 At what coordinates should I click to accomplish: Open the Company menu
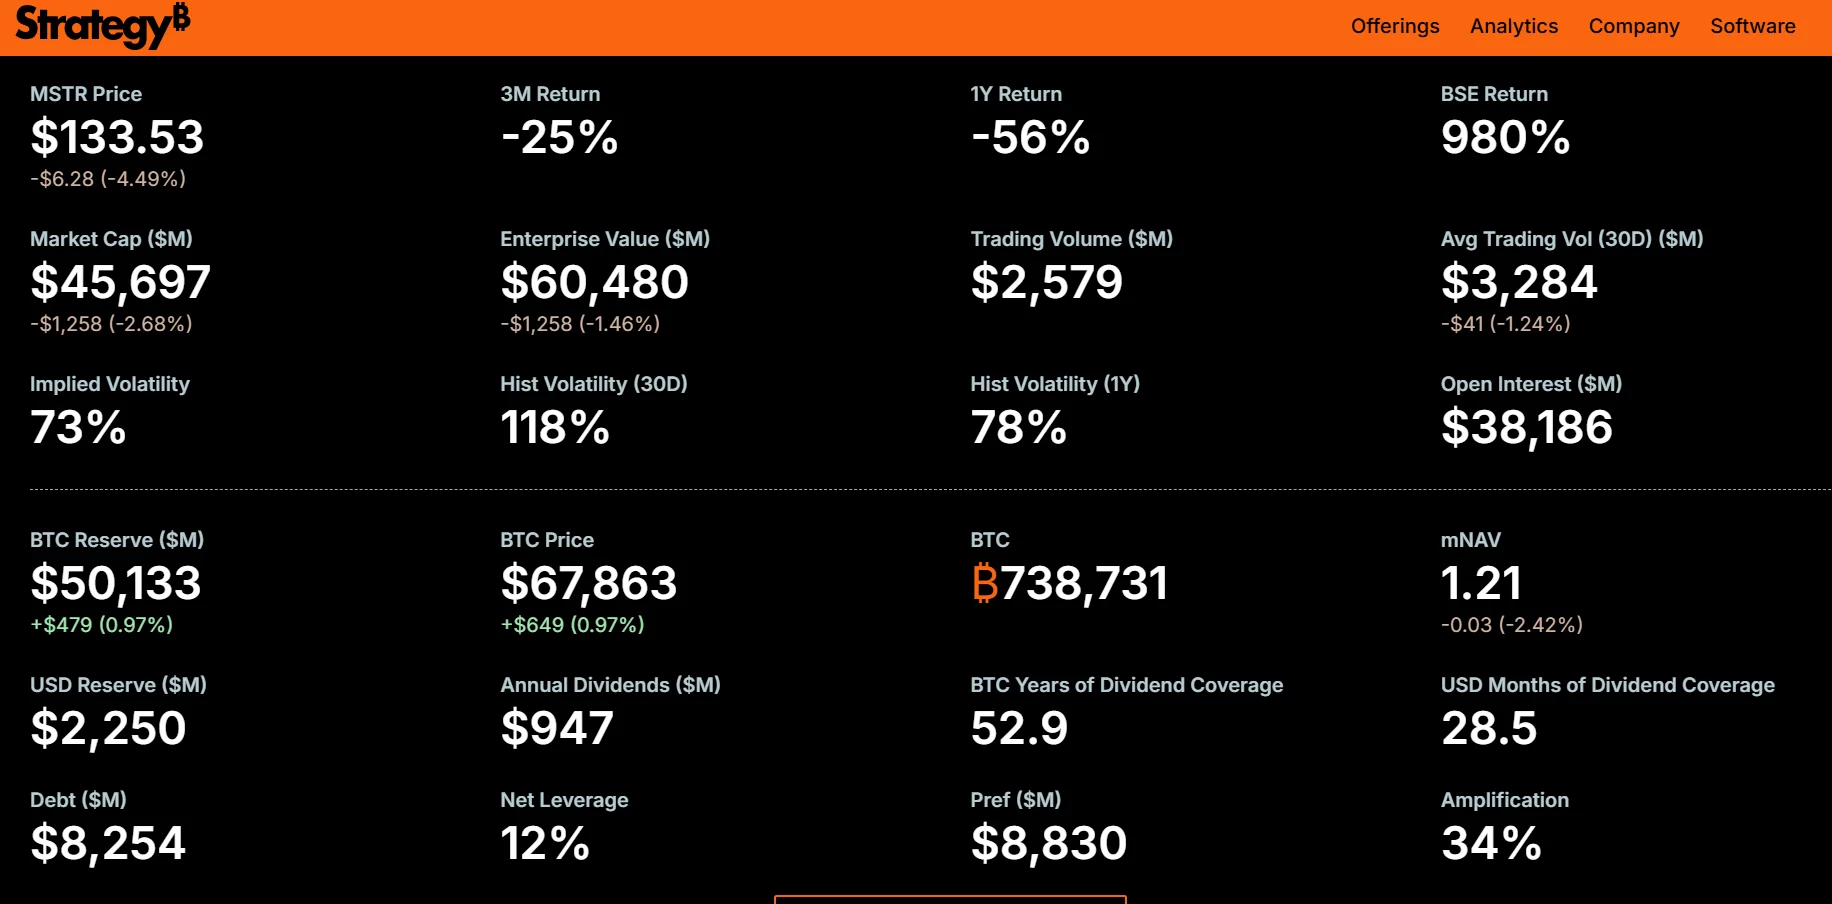1633,27
